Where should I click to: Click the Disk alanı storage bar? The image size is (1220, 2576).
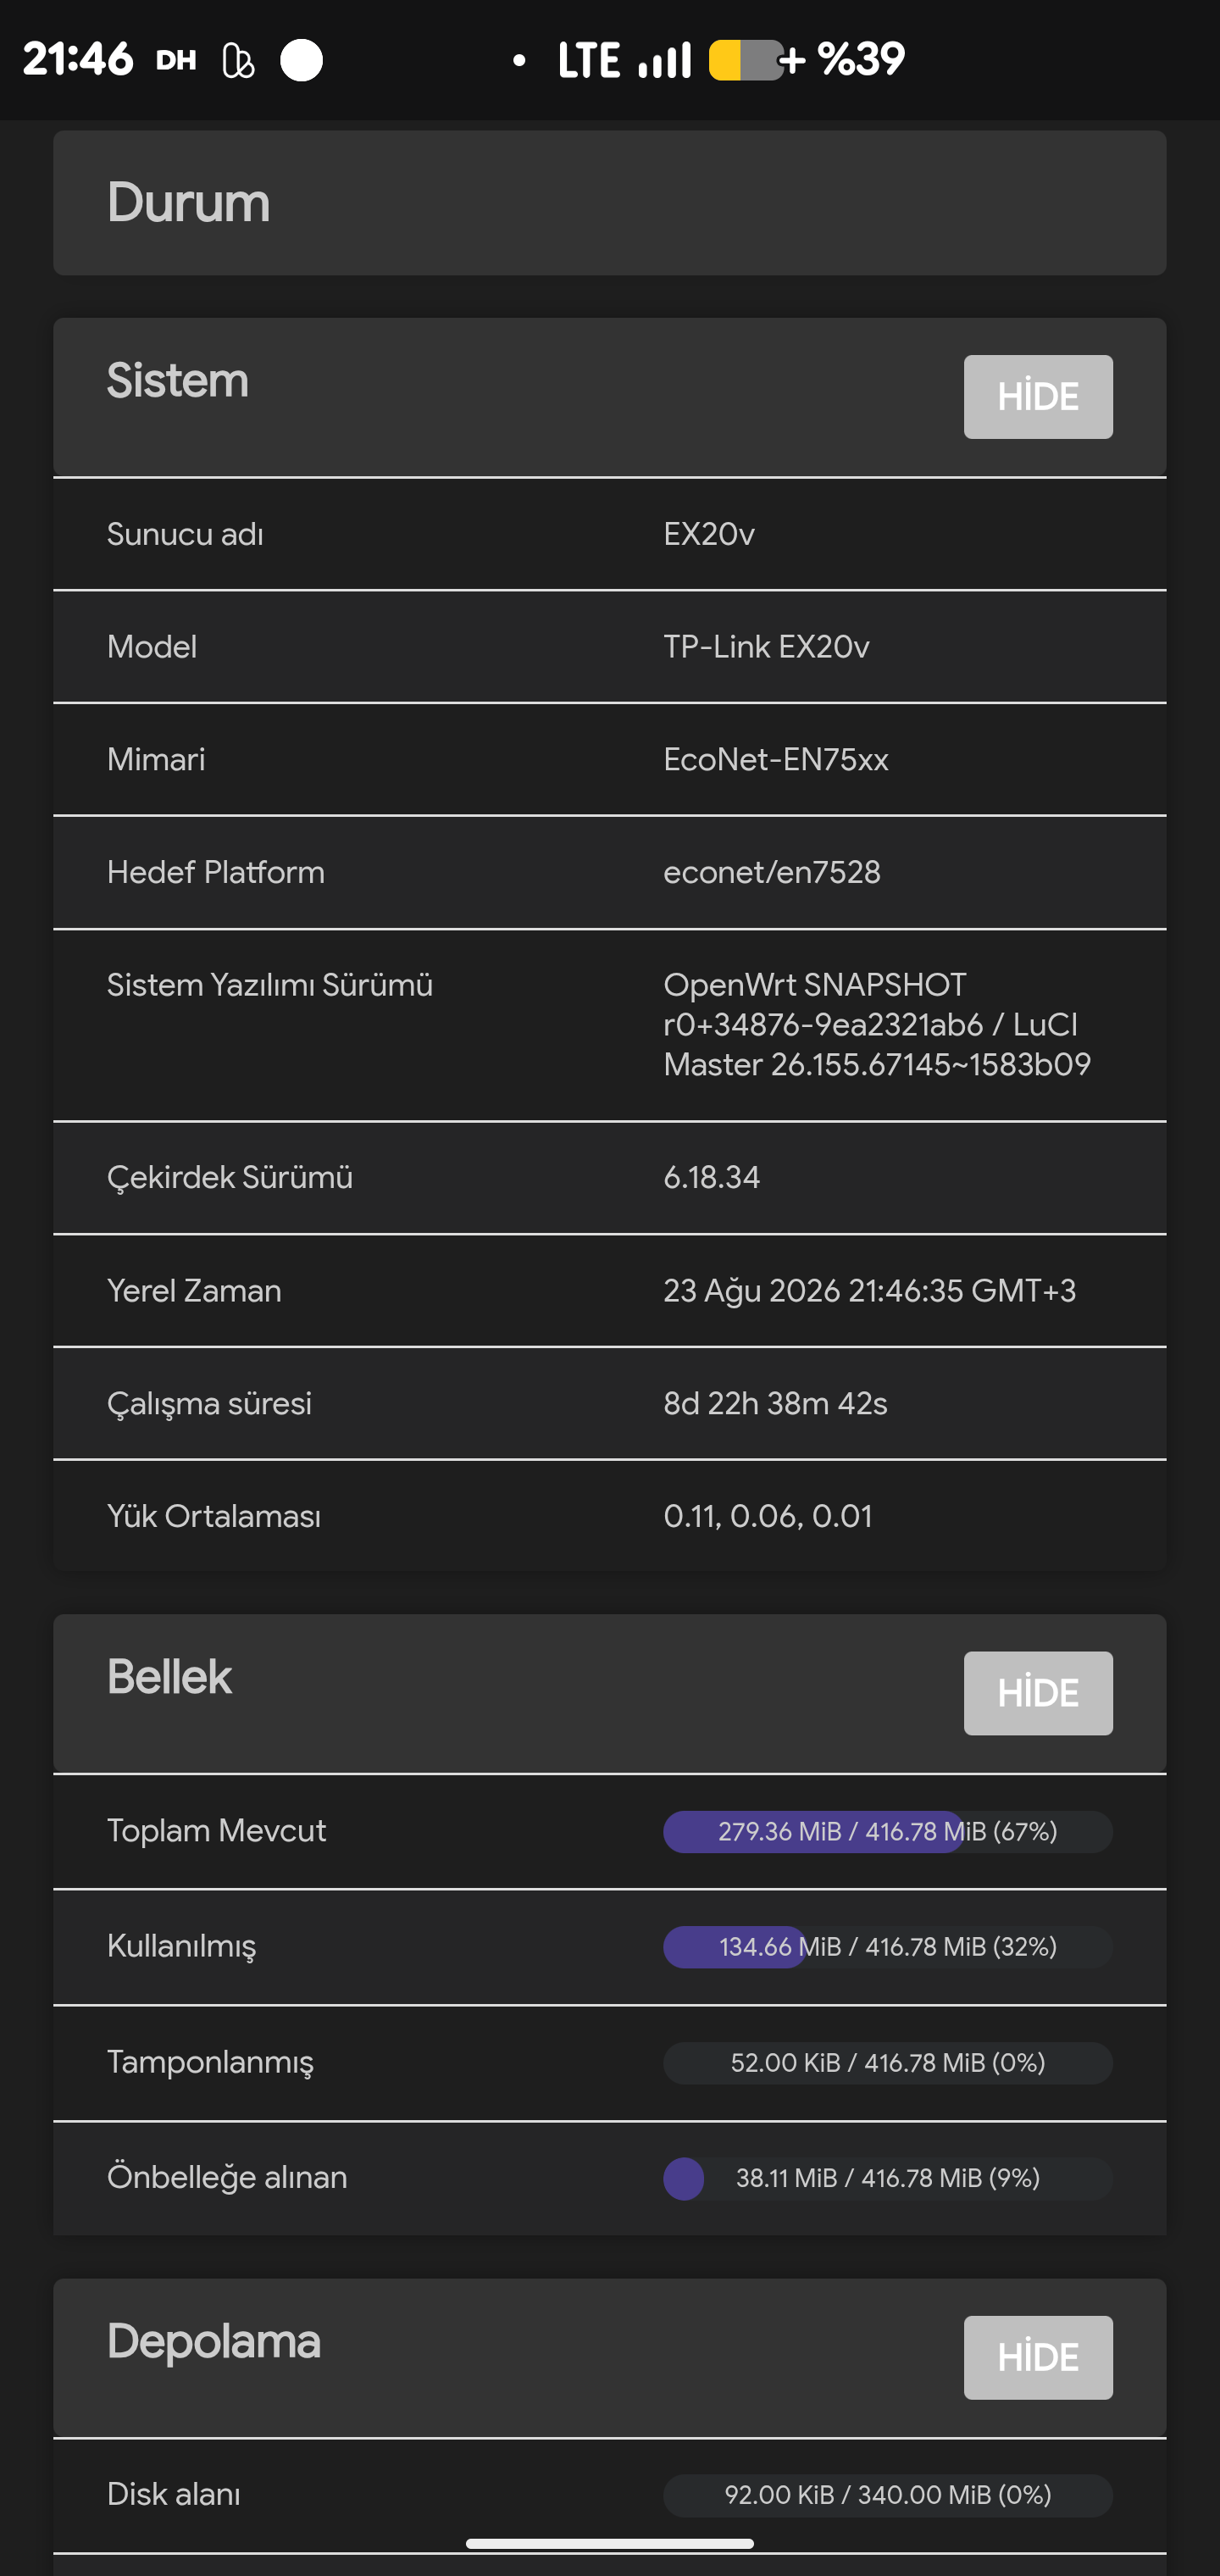coord(888,2494)
